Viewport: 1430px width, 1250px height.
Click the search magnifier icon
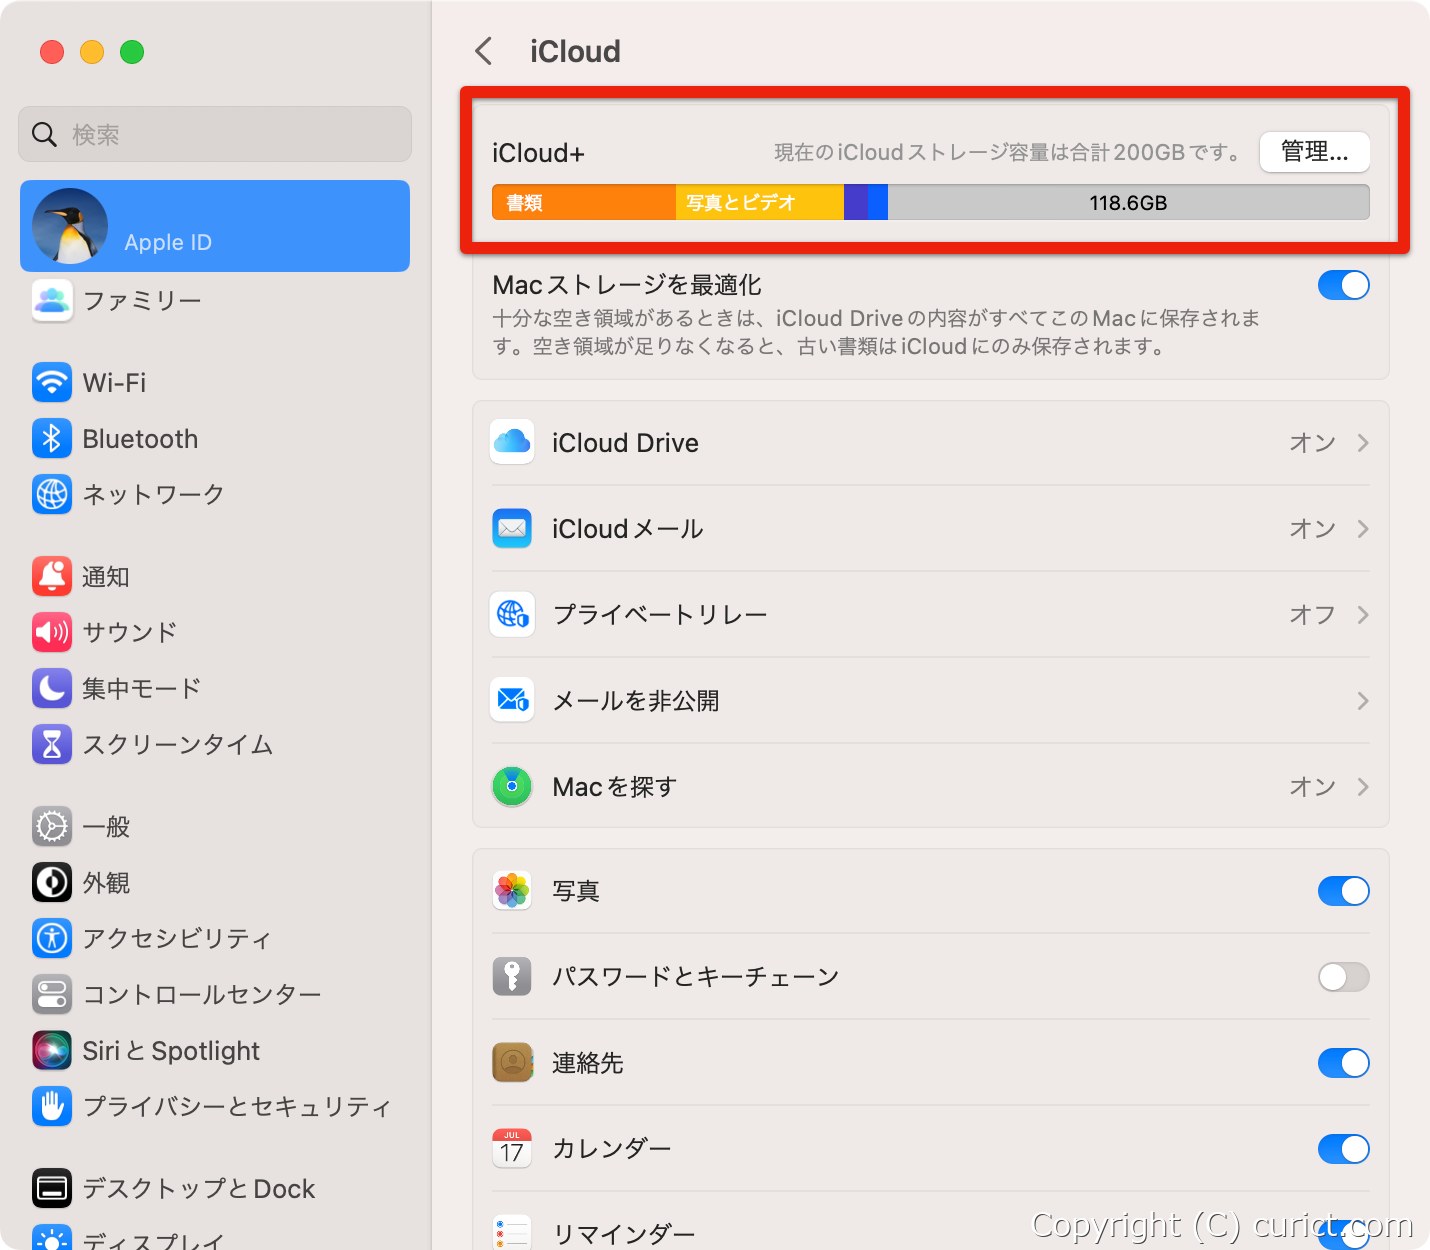point(44,134)
